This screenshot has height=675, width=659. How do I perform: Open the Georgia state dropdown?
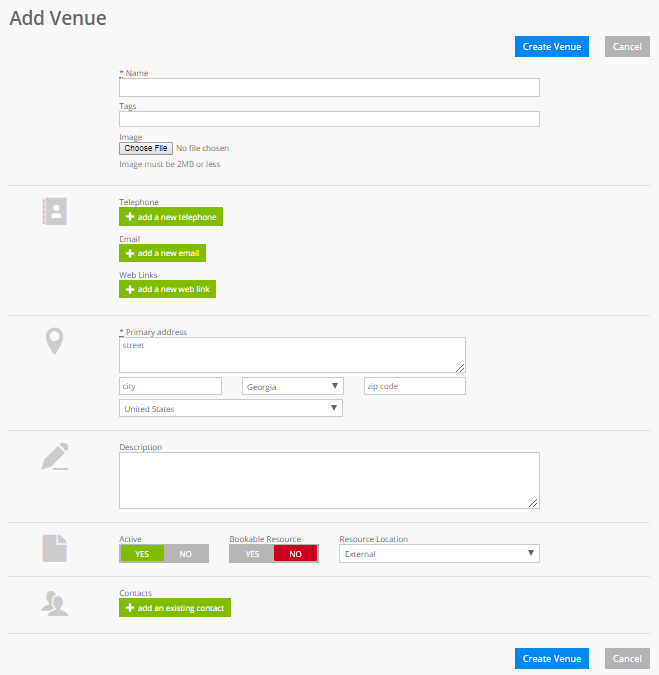pyautogui.click(x=292, y=386)
